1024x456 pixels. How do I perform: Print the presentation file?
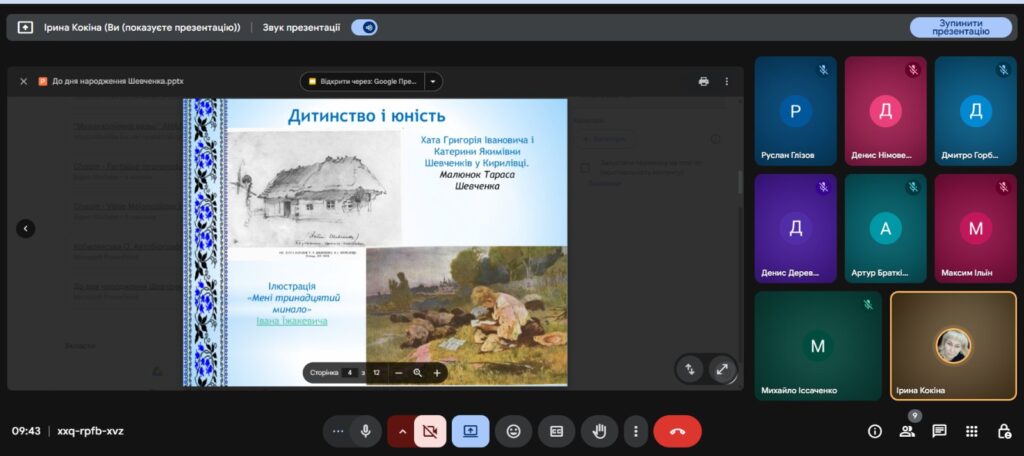click(x=703, y=81)
